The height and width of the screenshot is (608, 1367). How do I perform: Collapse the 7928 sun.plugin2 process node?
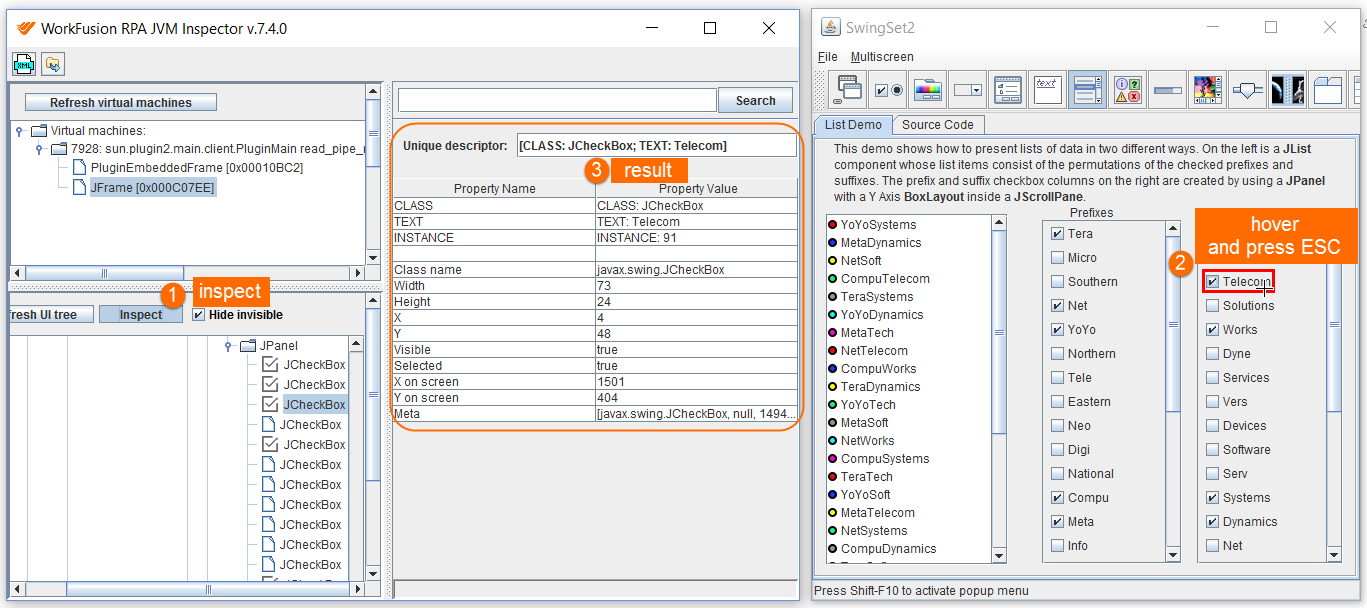[x=40, y=149]
